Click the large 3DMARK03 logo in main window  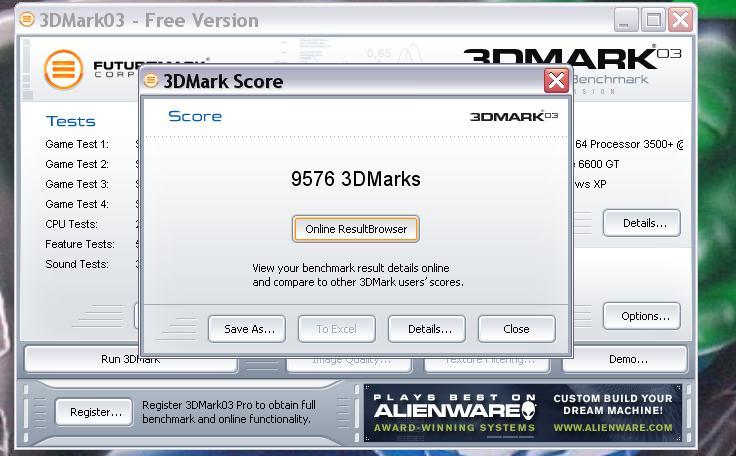coord(572,57)
